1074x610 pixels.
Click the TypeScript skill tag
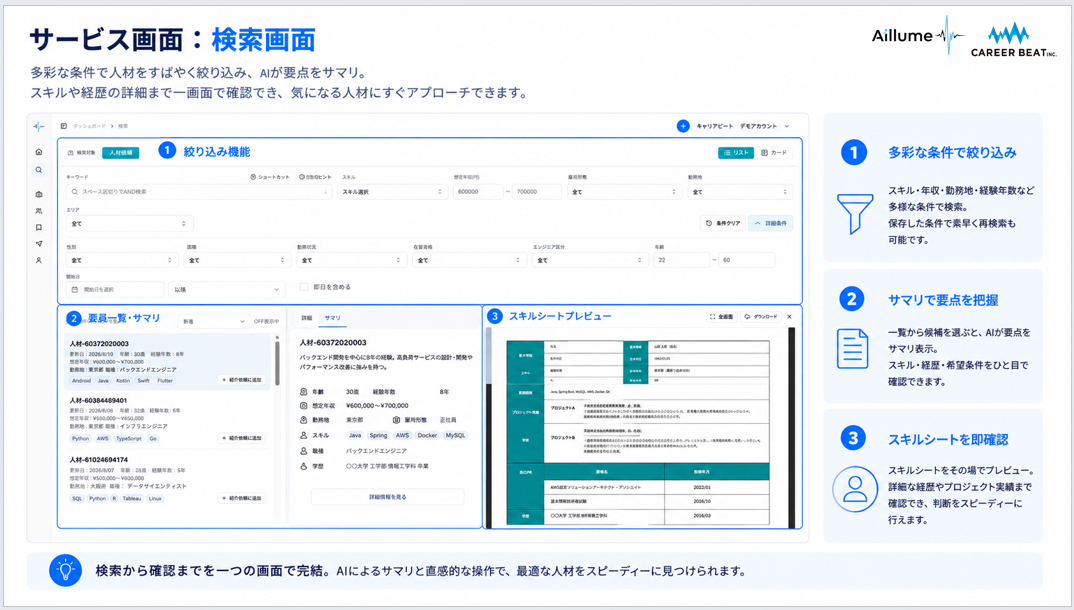coord(128,439)
